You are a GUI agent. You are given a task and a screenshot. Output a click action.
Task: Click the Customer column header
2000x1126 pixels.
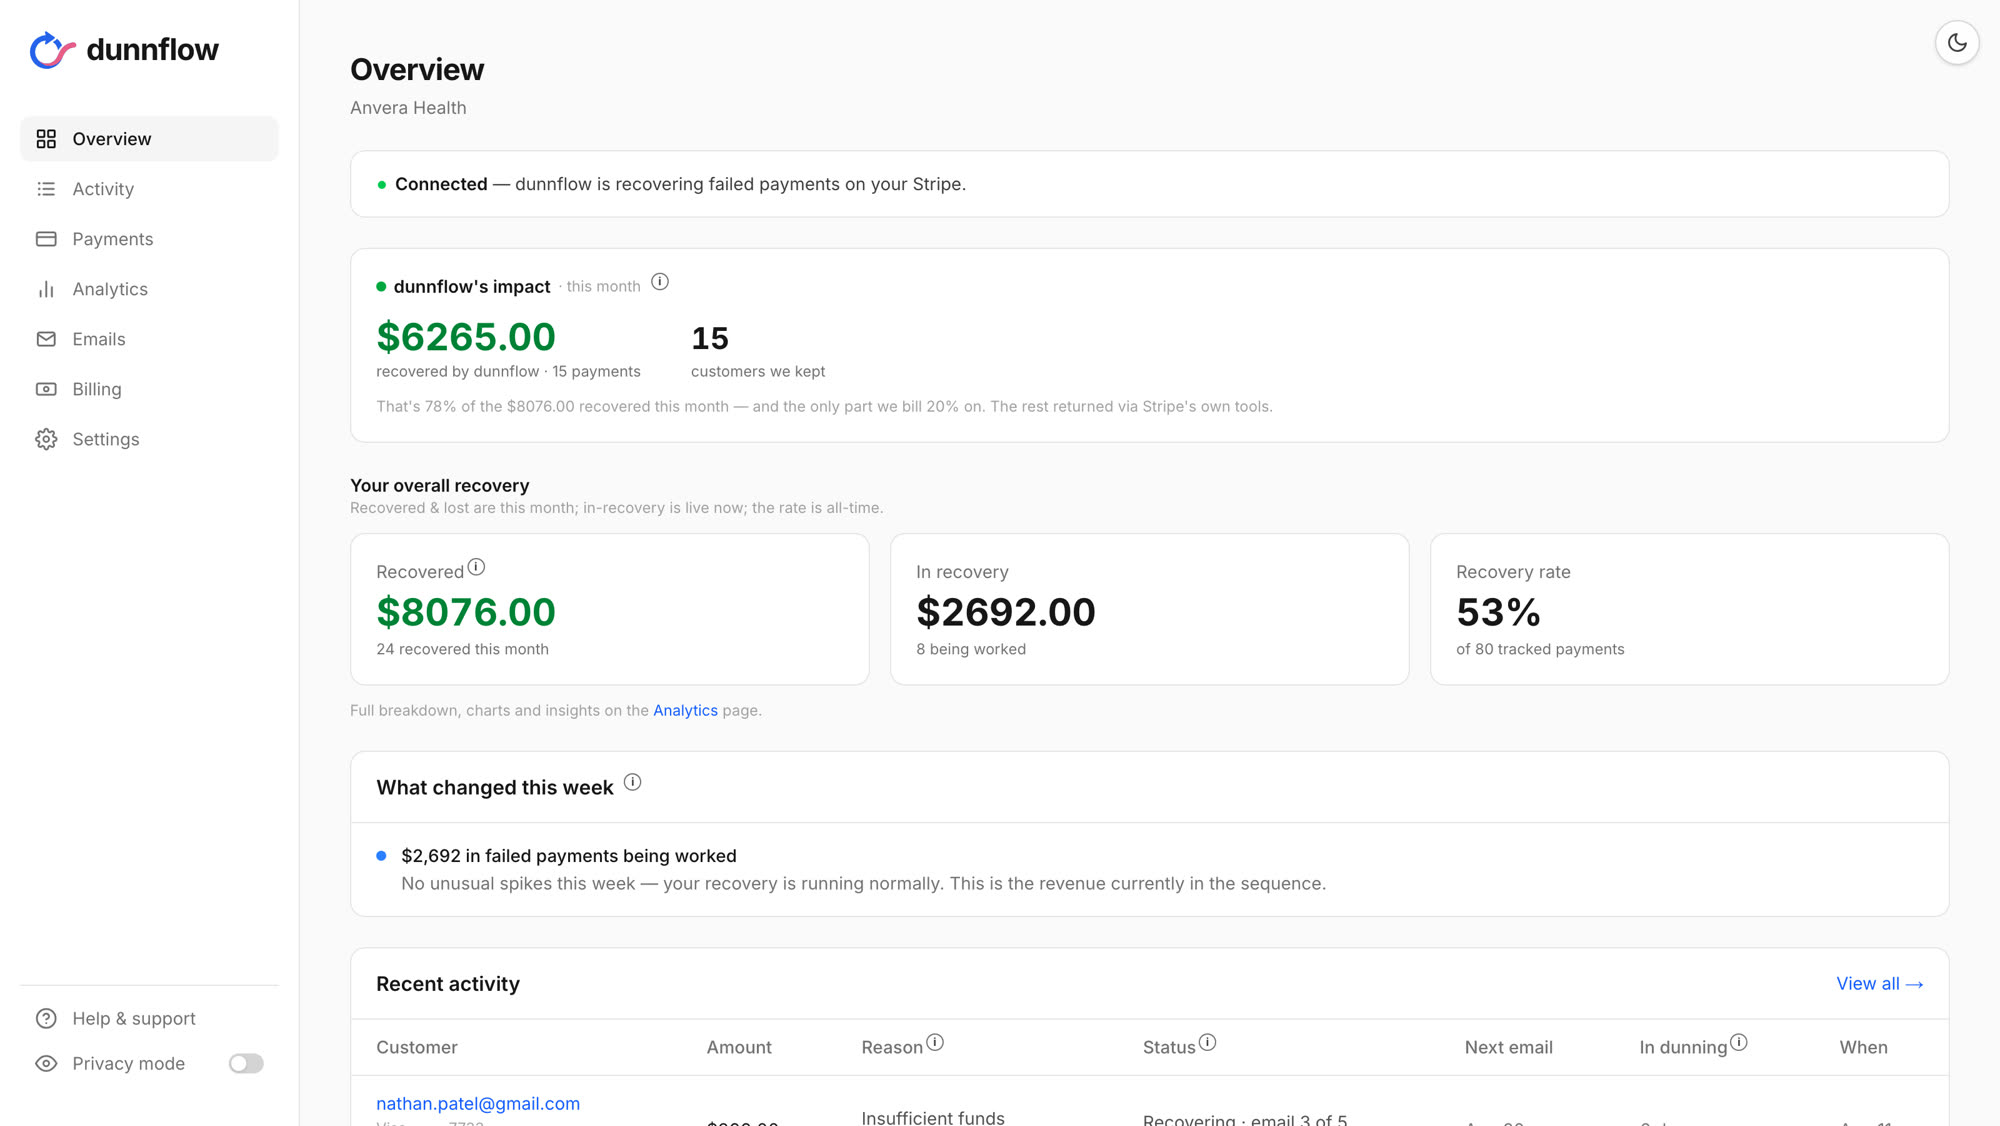tap(417, 1047)
